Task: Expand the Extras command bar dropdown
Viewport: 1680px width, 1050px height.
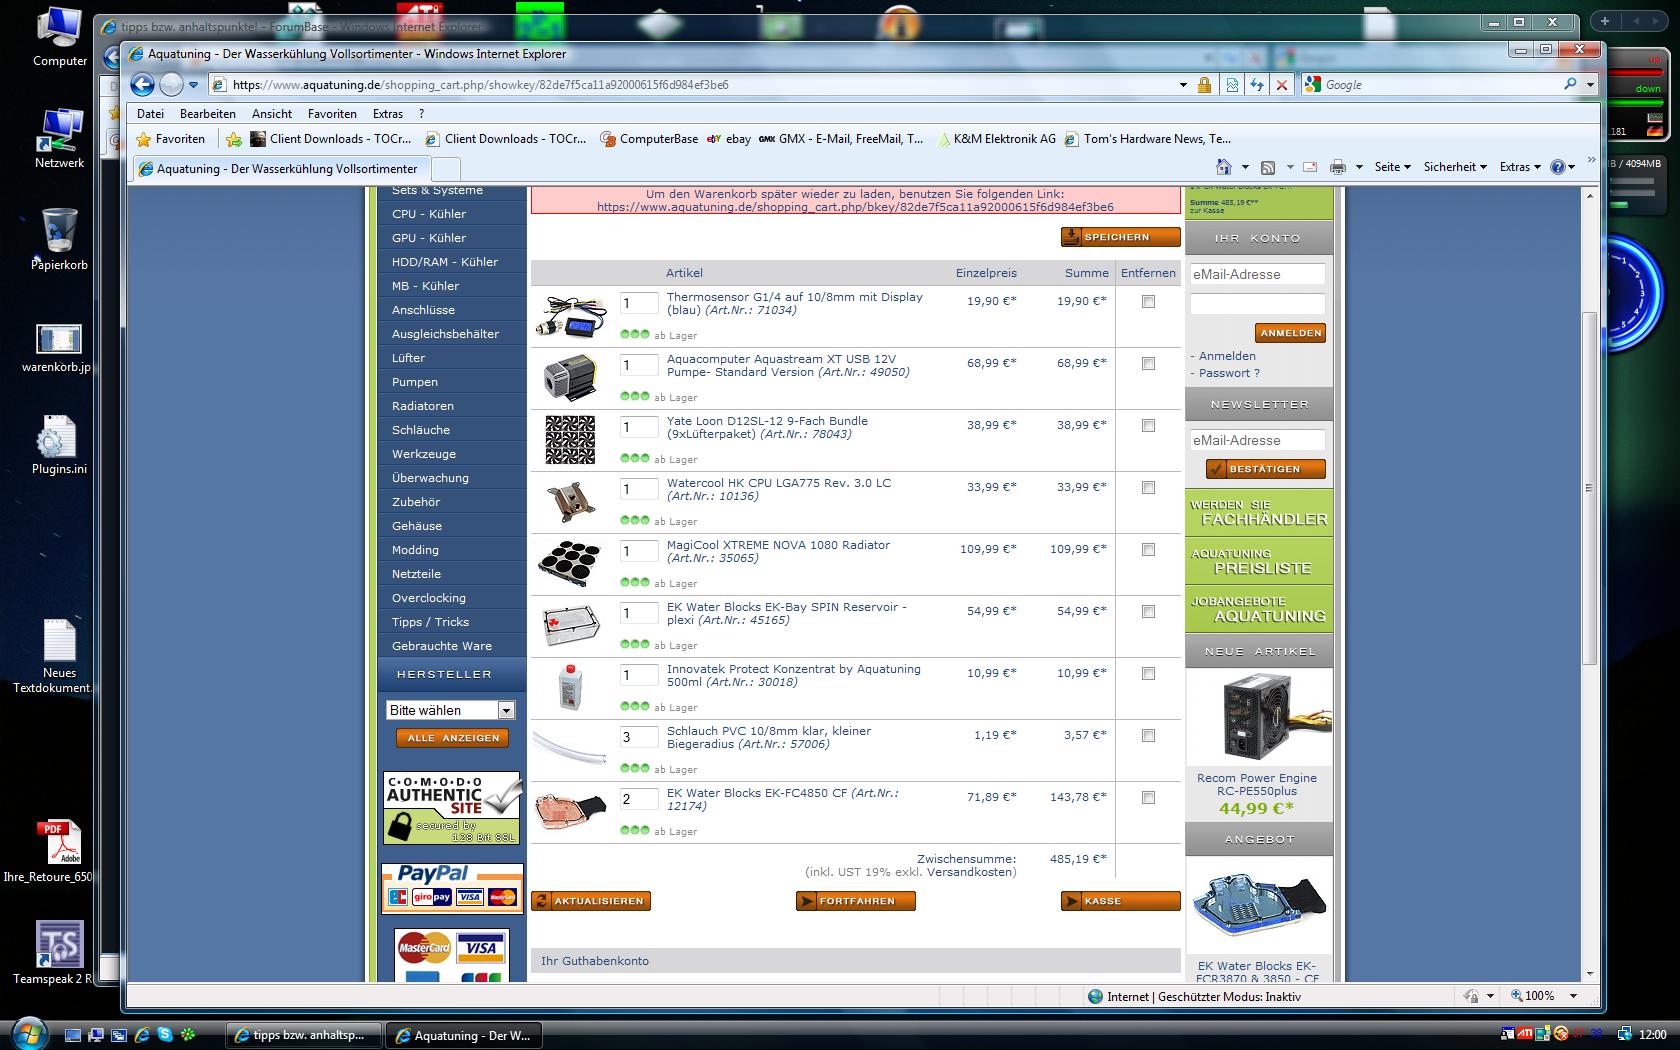Action: [1521, 167]
